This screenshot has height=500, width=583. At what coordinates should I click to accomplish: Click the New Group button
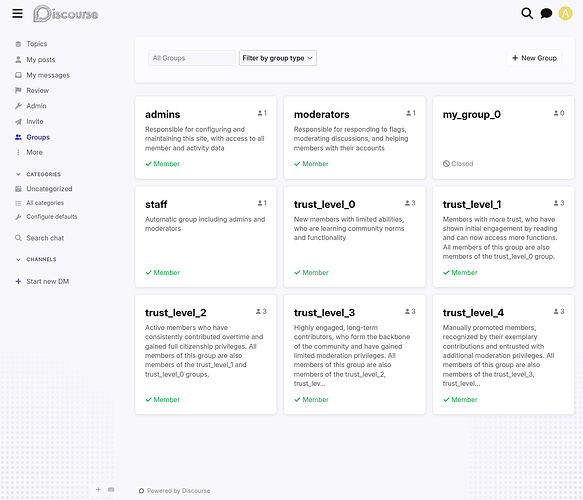point(534,58)
